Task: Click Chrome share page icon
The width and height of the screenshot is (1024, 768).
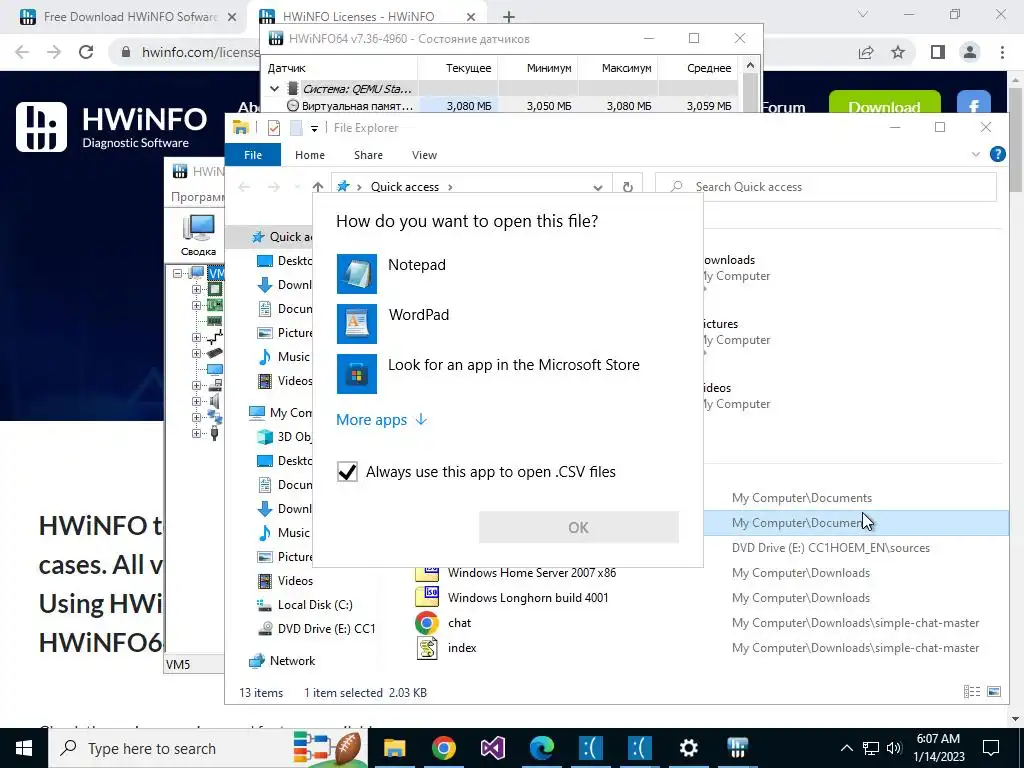Action: [x=866, y=52]
